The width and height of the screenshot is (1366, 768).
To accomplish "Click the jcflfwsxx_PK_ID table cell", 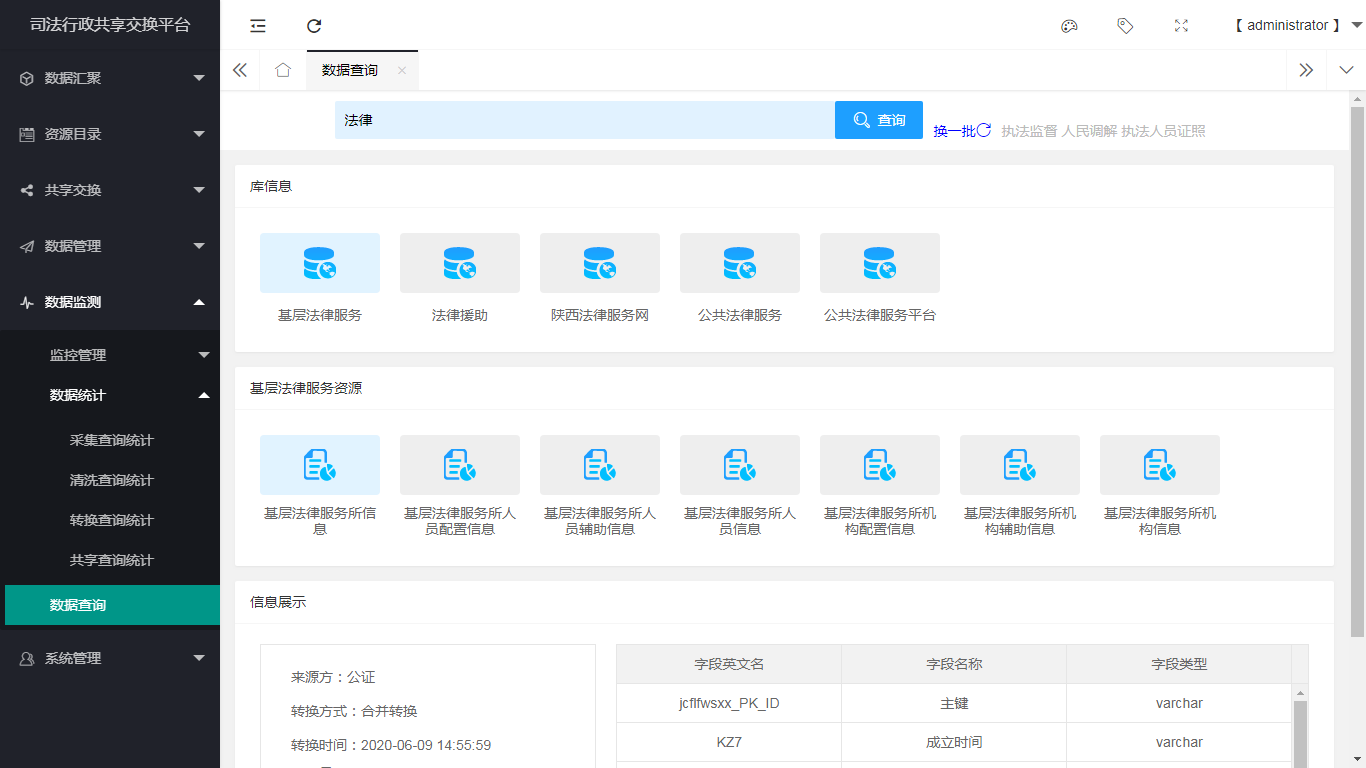I will coord(729,703).
